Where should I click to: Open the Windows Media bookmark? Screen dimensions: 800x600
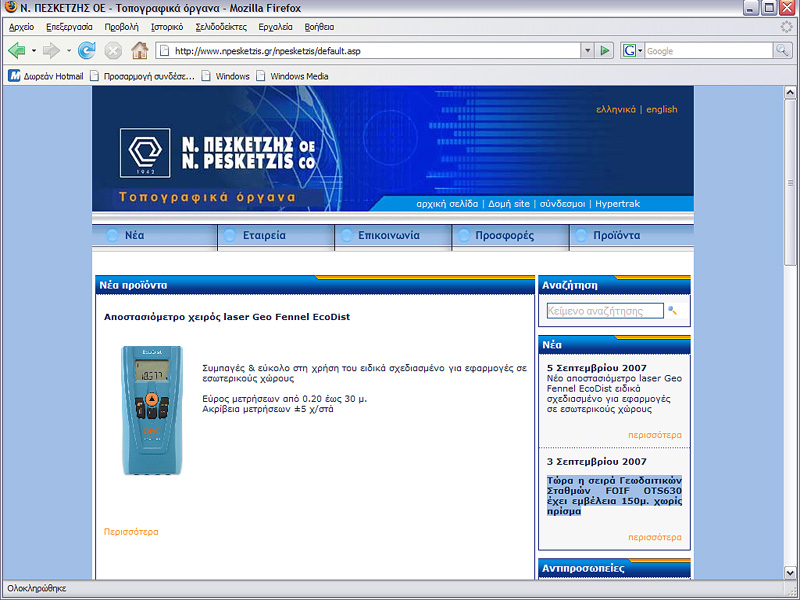pos(292,76)
